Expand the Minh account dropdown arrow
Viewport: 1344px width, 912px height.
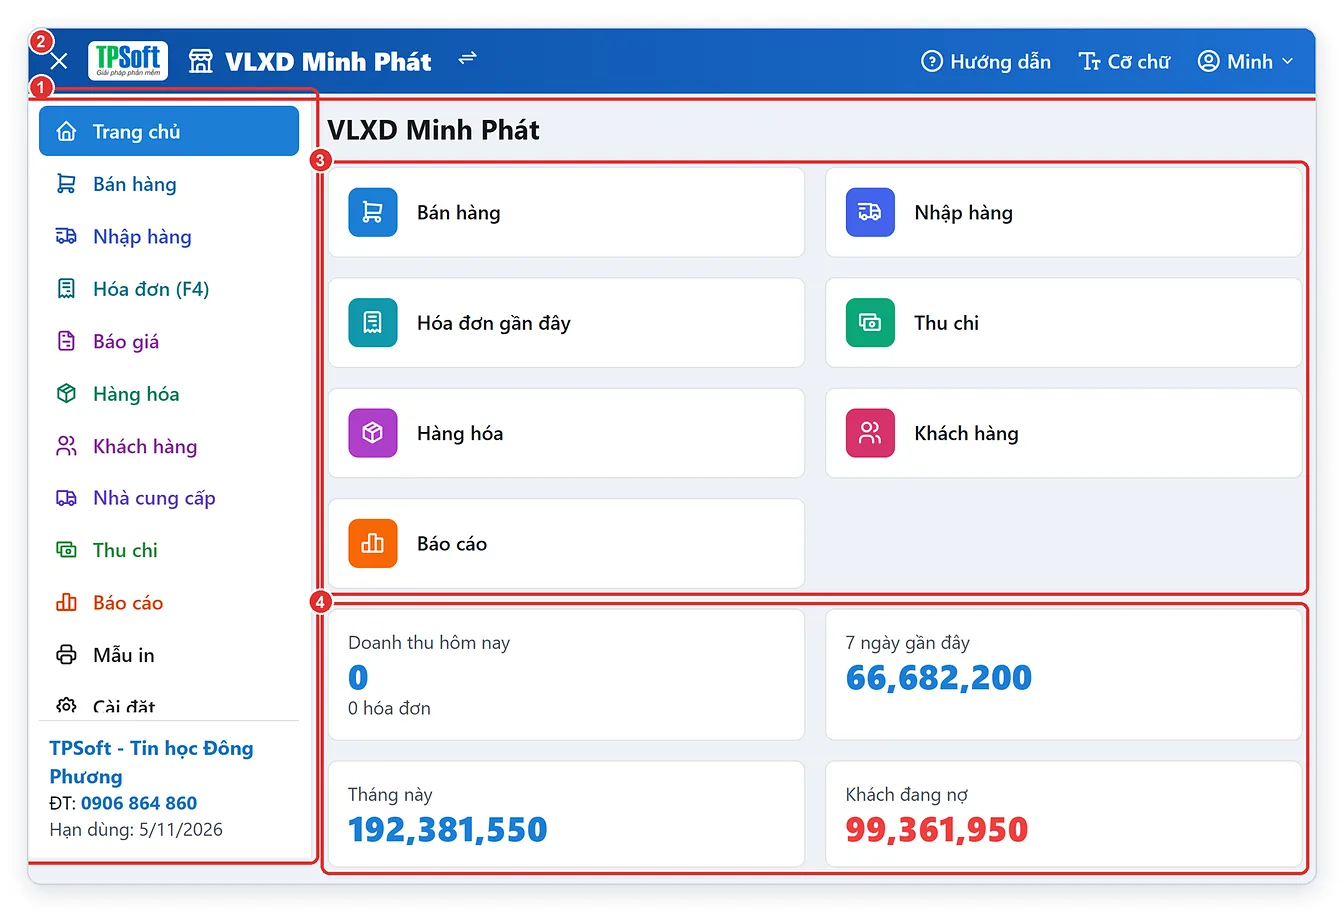coord(1287,62)
